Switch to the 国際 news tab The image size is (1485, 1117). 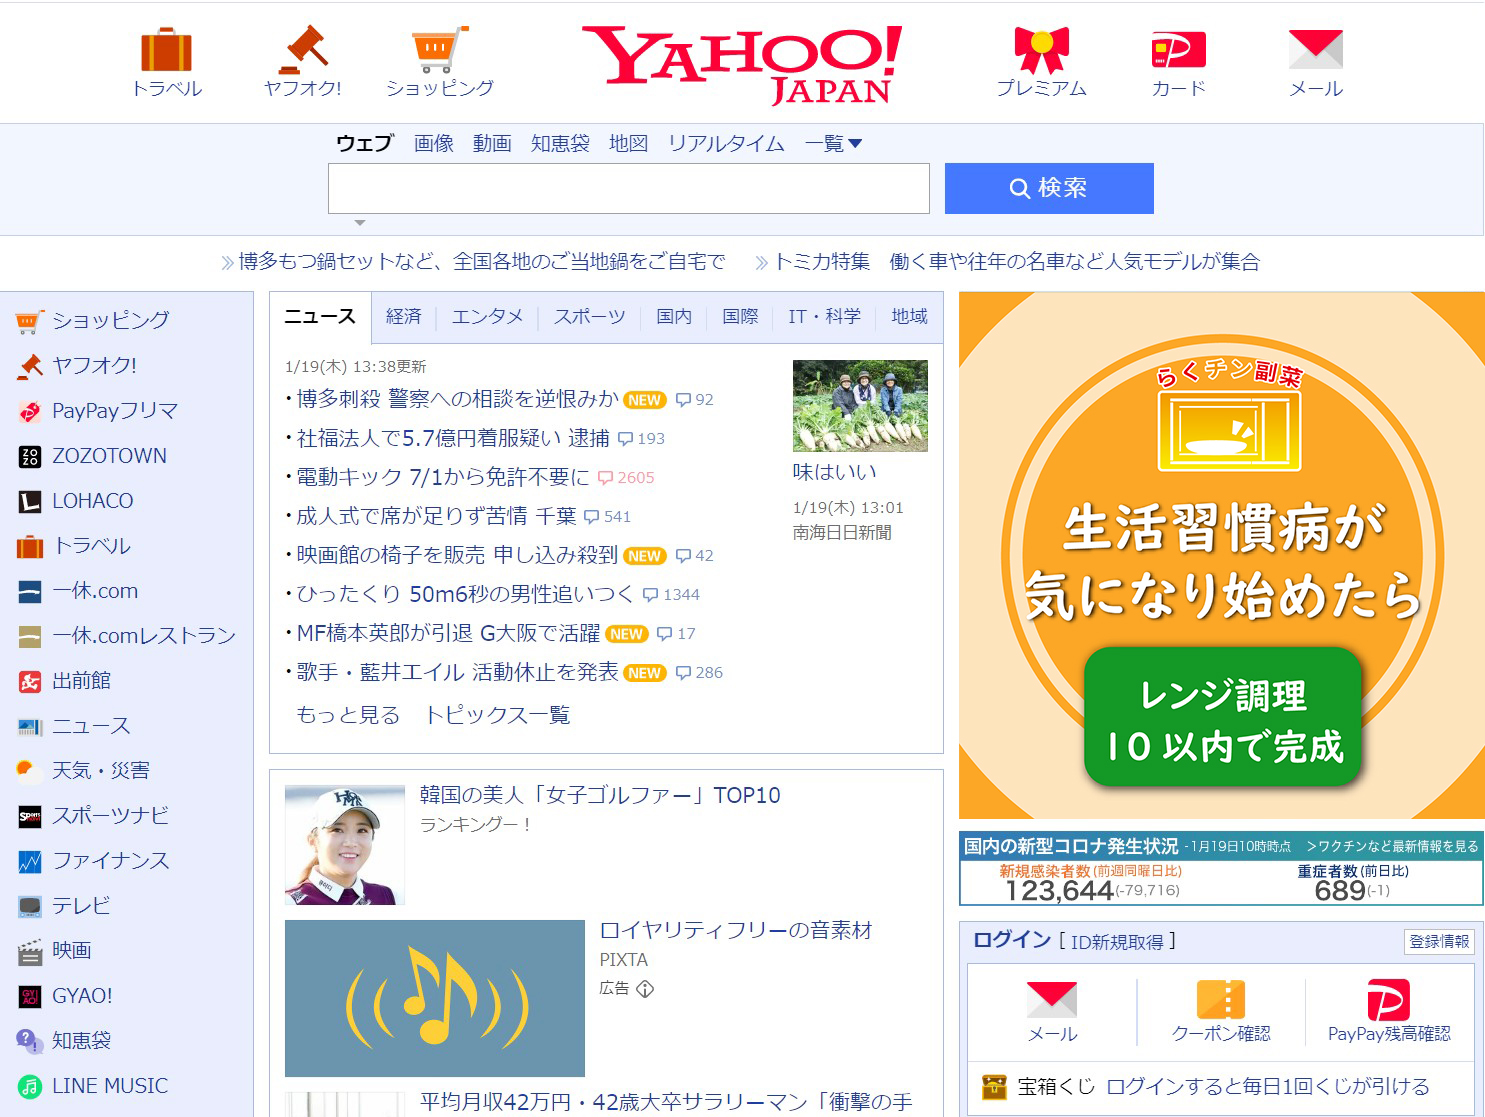click(740, 317)
